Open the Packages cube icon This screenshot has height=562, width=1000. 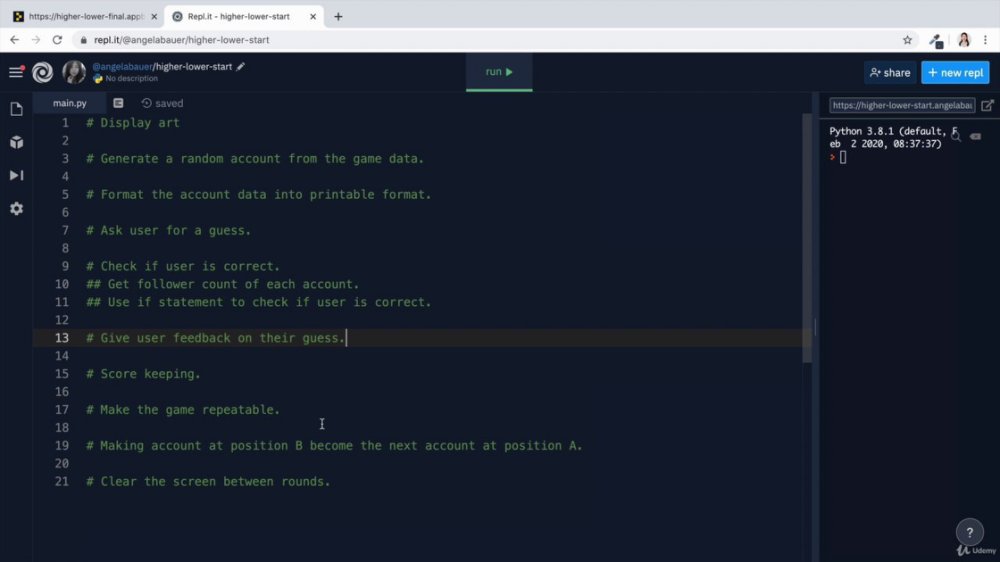click(x=17, y=142)
